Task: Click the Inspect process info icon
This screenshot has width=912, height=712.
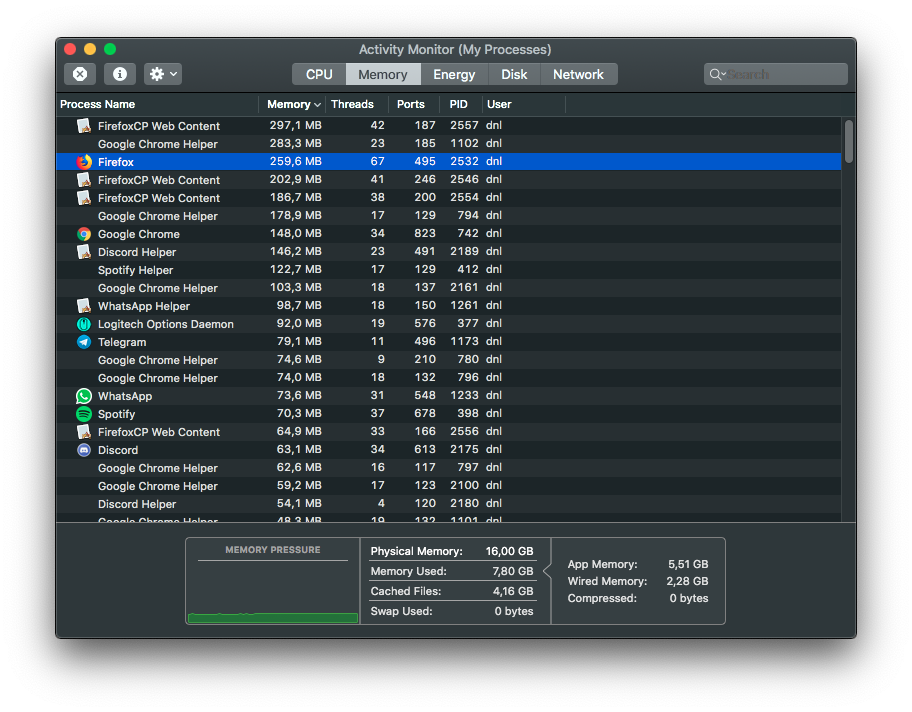Action: click(x=120, y=74)
